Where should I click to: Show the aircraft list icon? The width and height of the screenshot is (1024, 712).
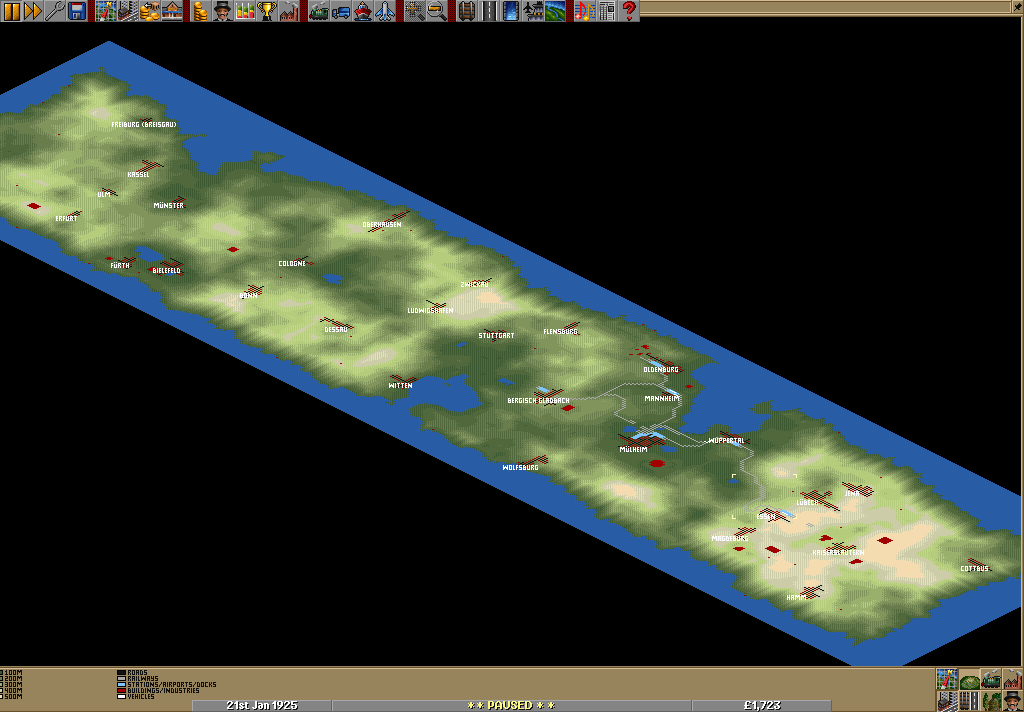(385, 11)
